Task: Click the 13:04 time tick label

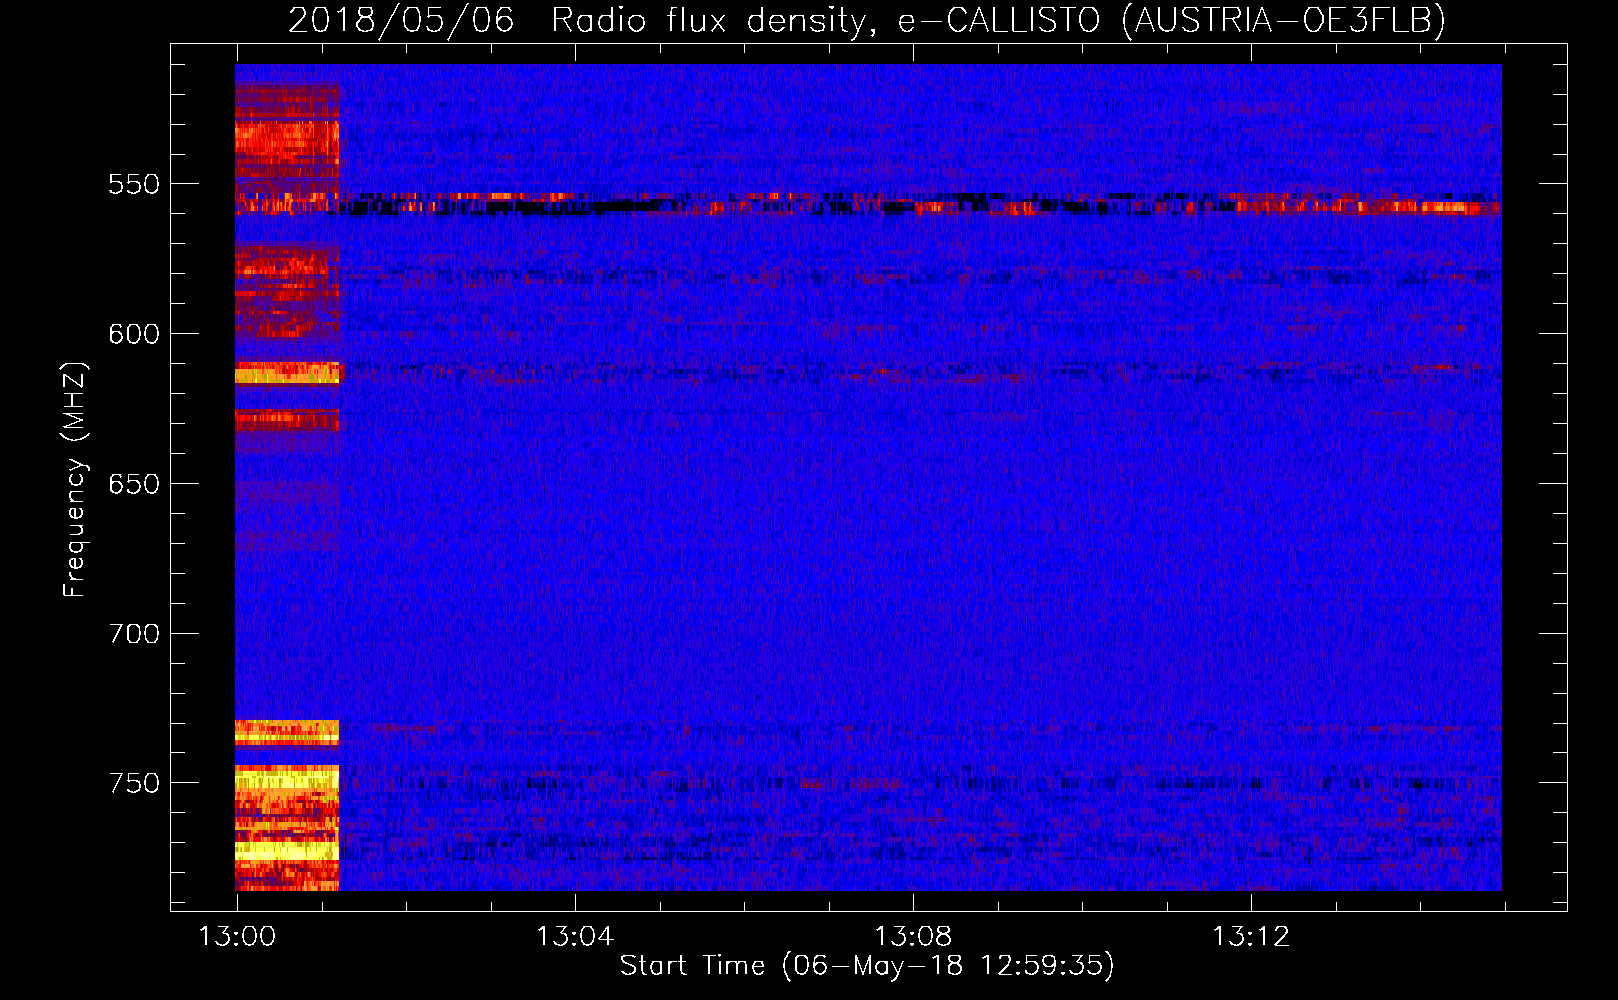Action: pyautogui.click(x=575, y=937)
